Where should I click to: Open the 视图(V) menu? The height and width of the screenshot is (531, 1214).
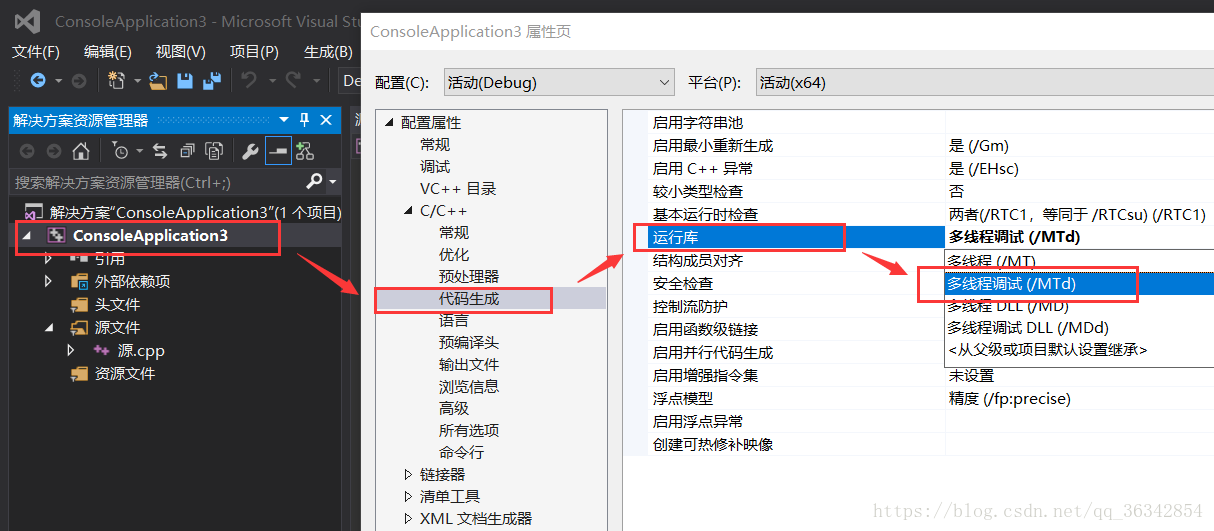click(181, 52)
